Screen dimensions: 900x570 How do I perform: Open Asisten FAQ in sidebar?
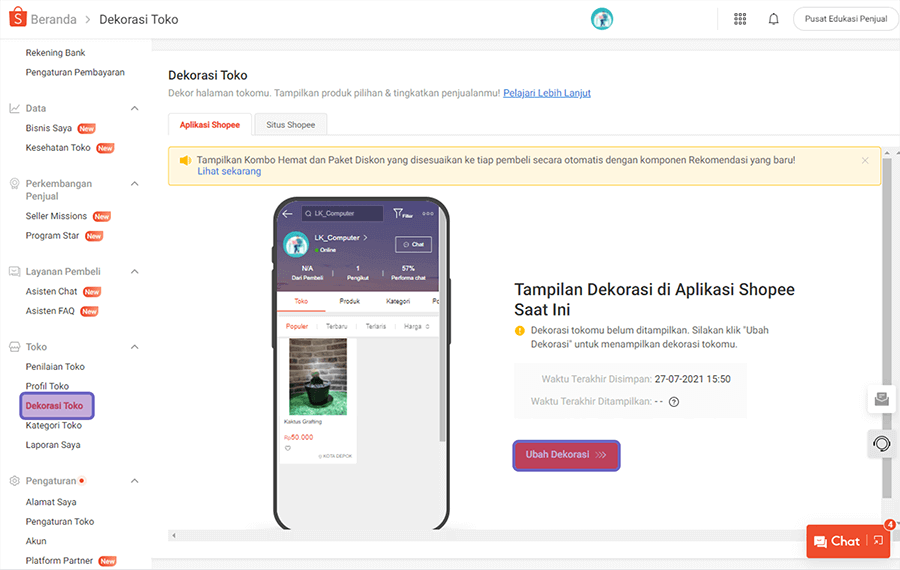(50, 311)
